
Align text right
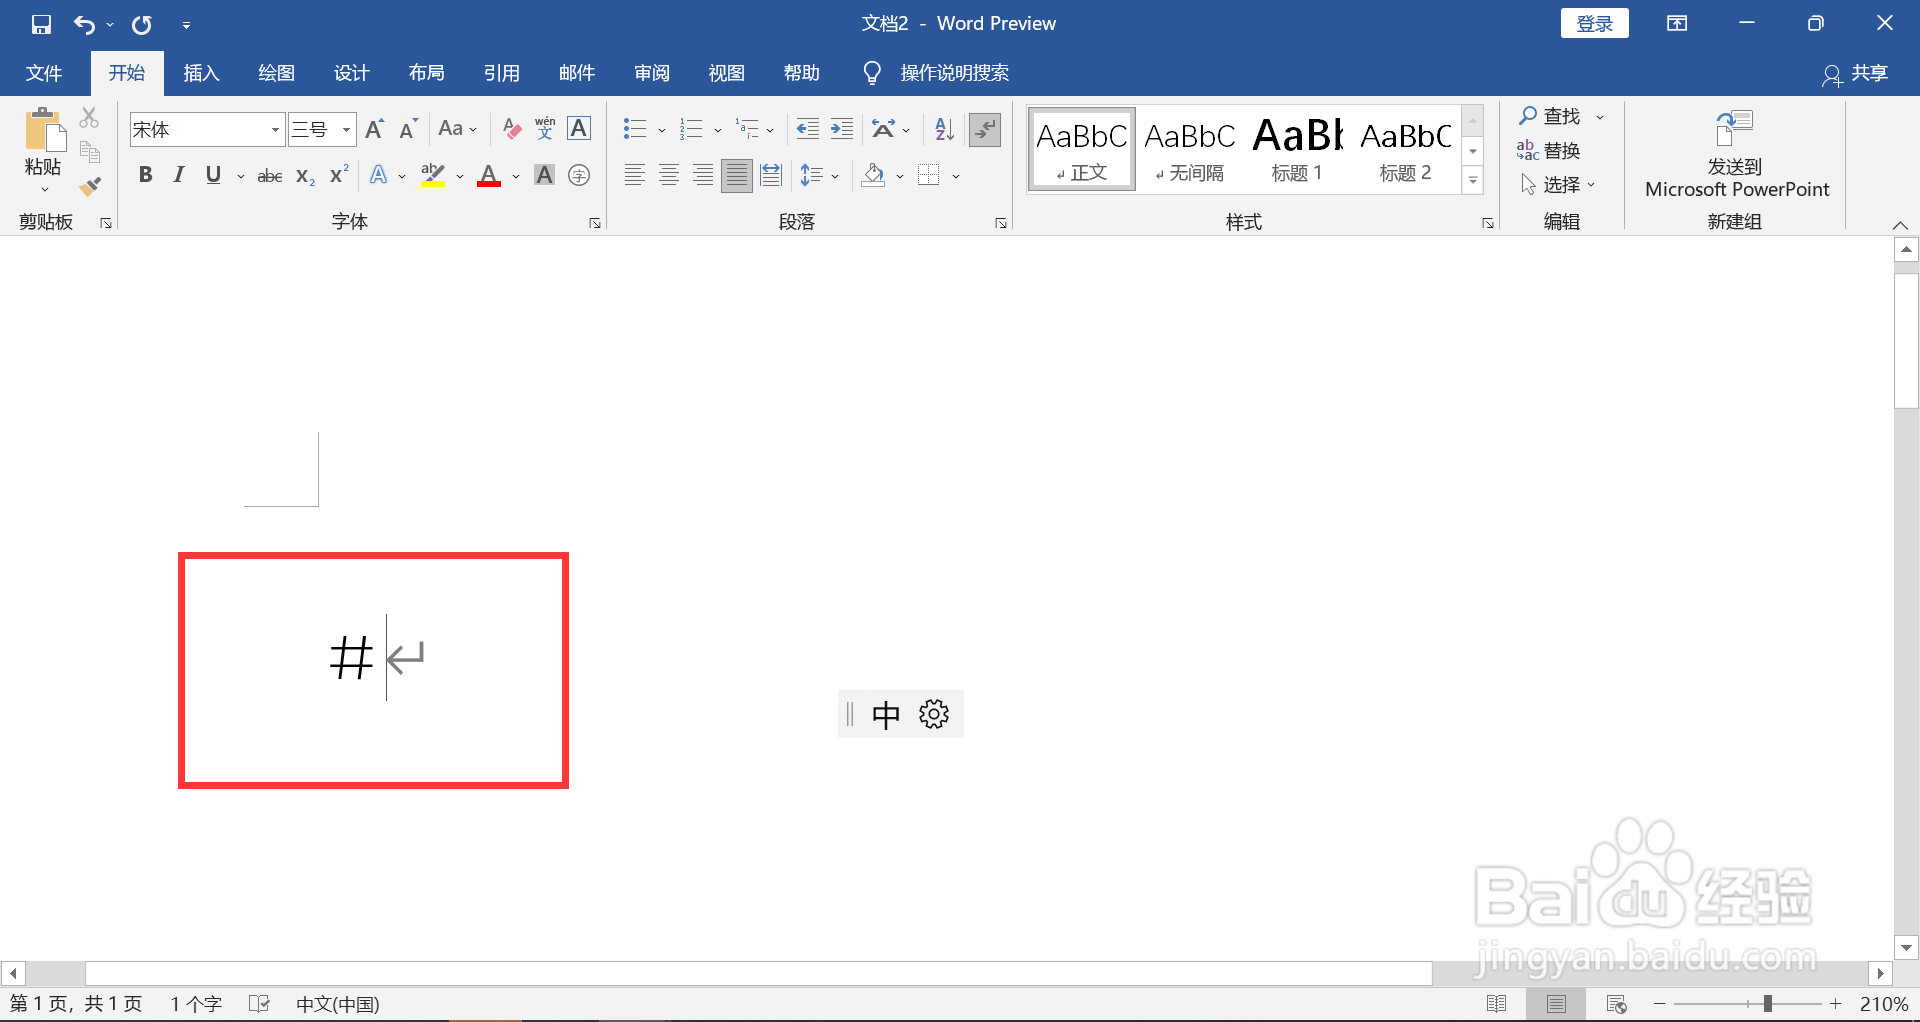coord(703,176)
